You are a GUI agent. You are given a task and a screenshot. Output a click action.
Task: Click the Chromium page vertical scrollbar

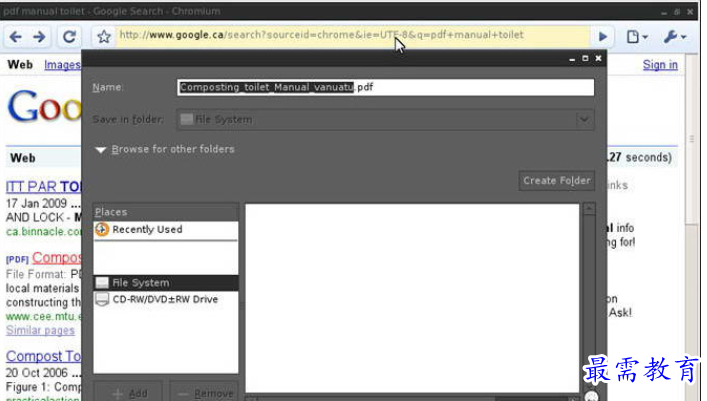[x=692, y=140]
